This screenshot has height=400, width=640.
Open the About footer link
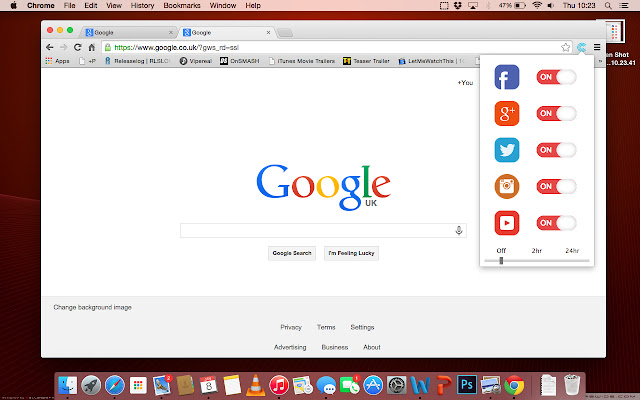[x=372, y=347]
